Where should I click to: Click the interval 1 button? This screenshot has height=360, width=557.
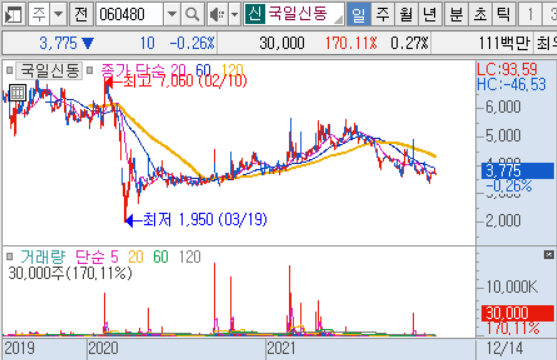click(x=530, y=15)
